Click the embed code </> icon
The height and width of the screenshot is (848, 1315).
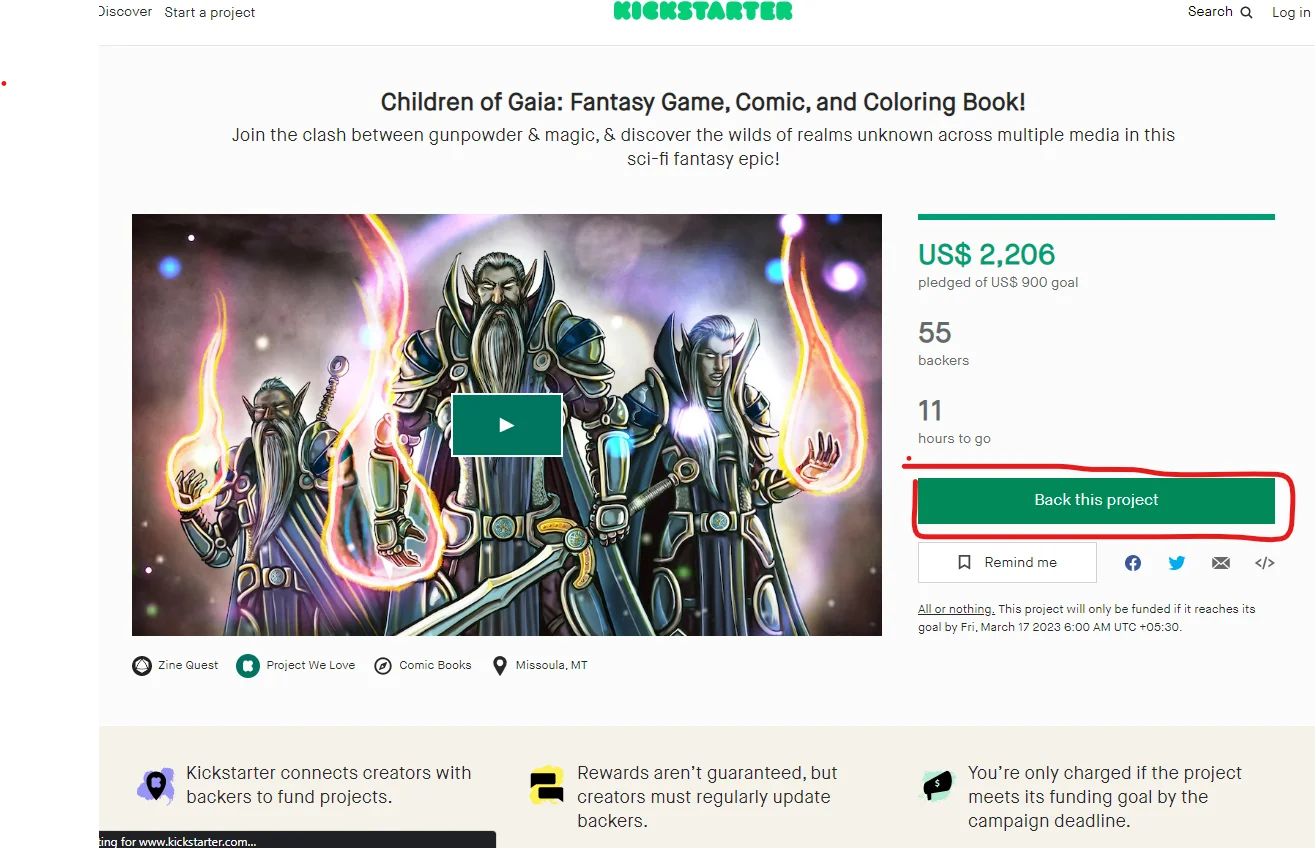1264,563
